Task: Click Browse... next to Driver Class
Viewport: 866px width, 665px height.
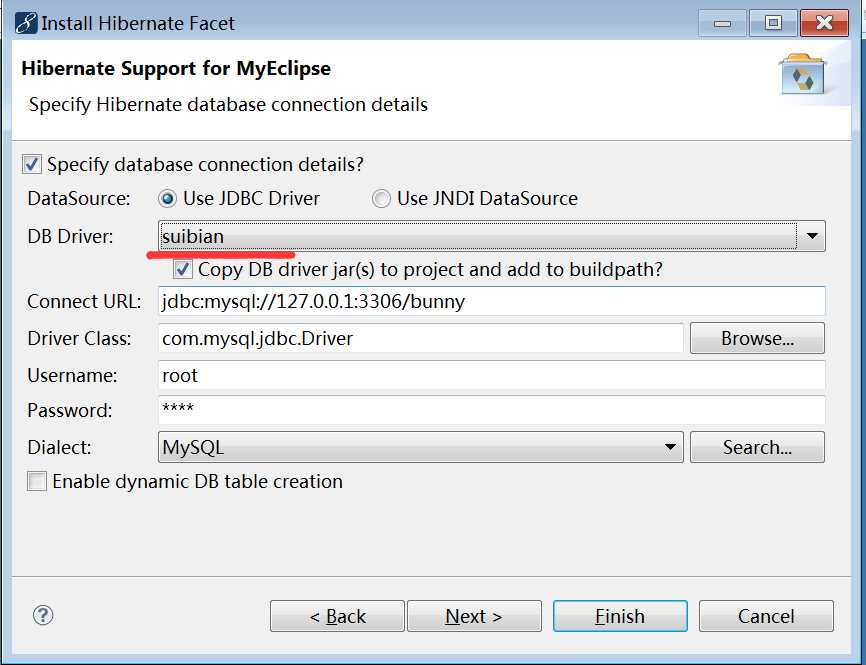Action: (x=757, y=338)
